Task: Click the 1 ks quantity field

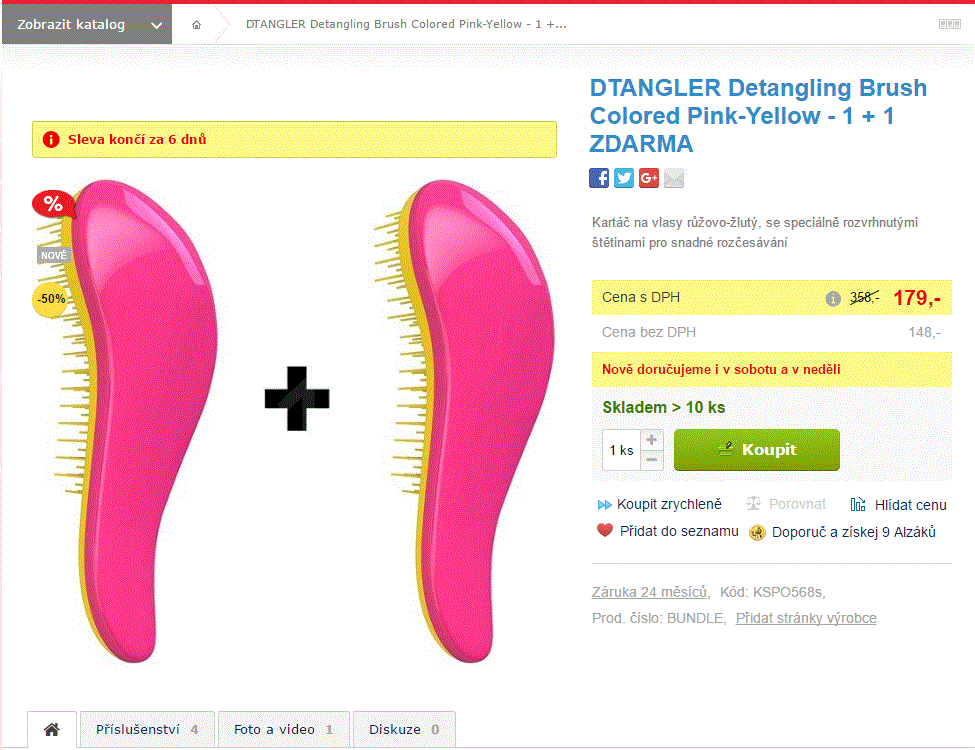Action: [621, 450]
